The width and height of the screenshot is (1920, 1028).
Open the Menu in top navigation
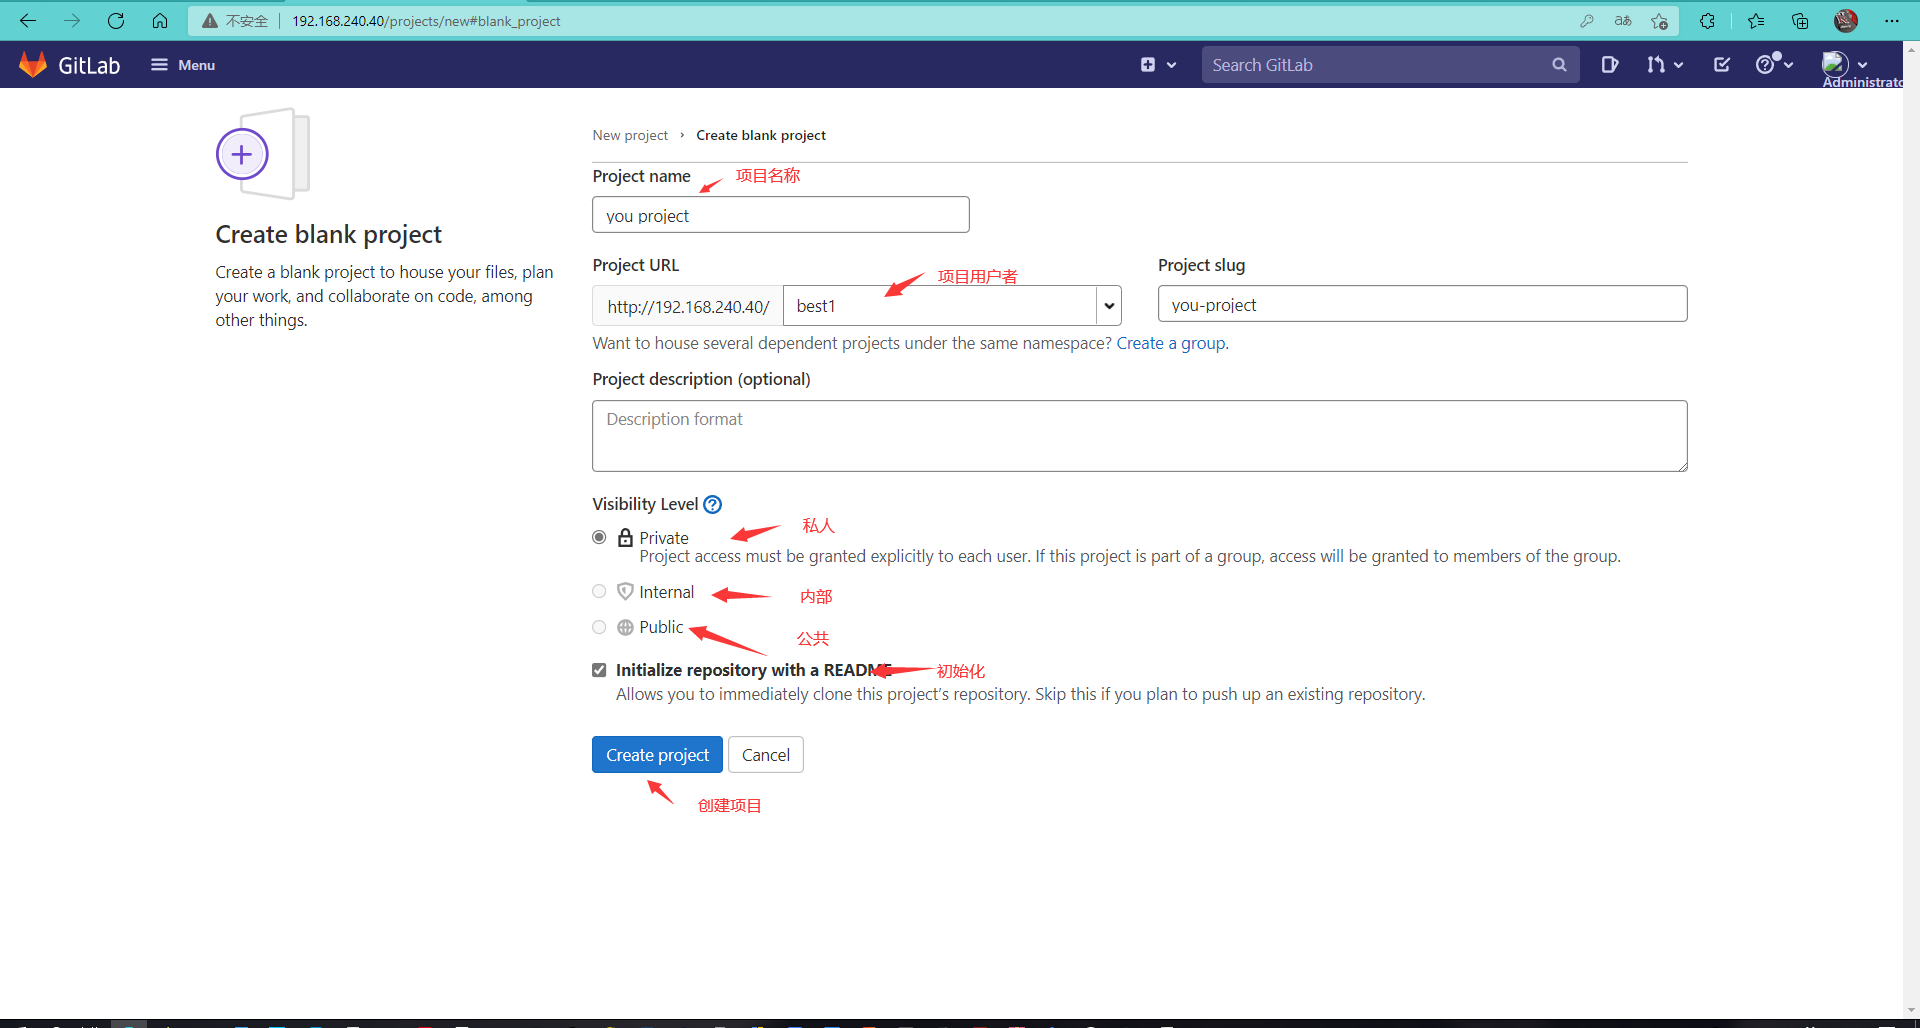pos(183,64)
